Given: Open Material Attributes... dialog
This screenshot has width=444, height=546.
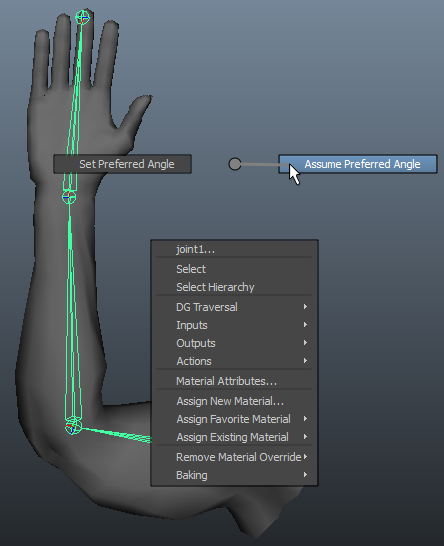Looking at the screenshot, I should click(x=234, y=381).
